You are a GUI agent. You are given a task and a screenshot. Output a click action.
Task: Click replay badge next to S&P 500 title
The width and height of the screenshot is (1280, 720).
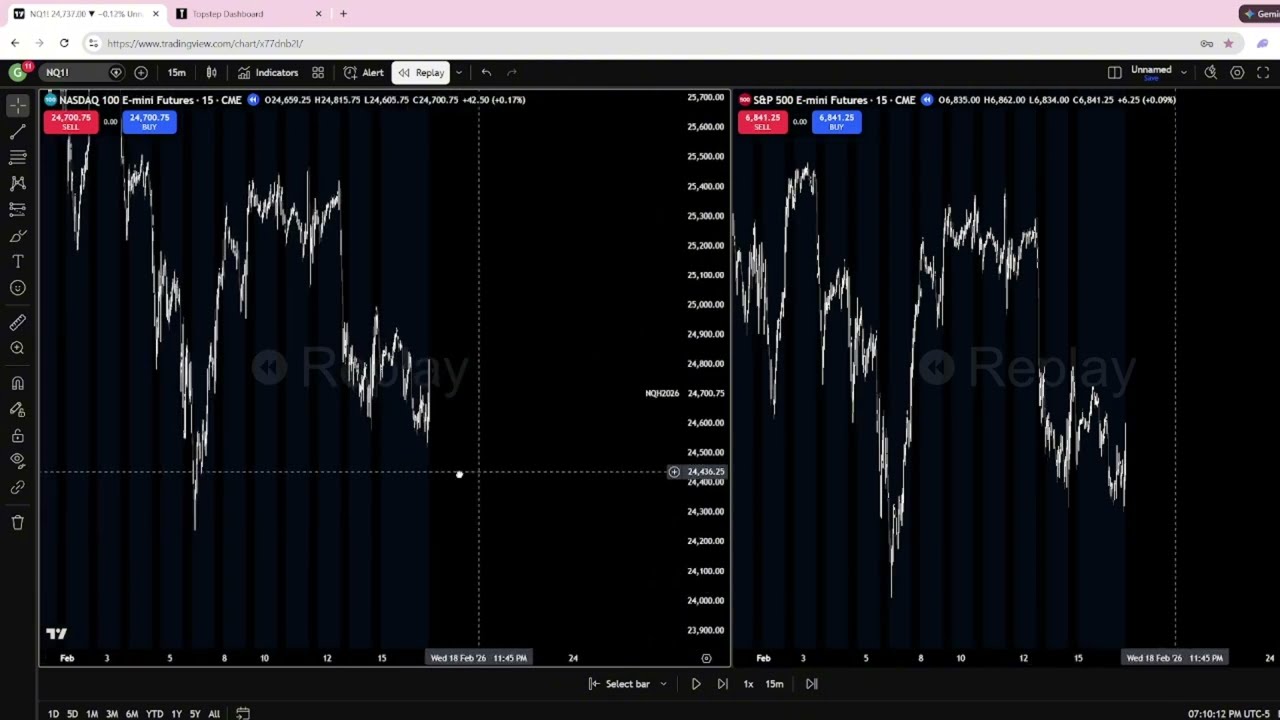(927, 99)
